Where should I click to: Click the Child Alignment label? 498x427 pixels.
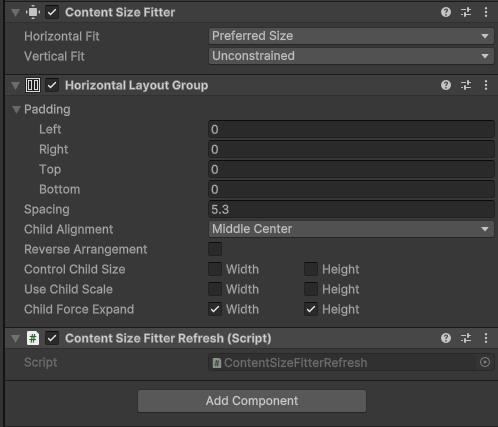(69, 229)
